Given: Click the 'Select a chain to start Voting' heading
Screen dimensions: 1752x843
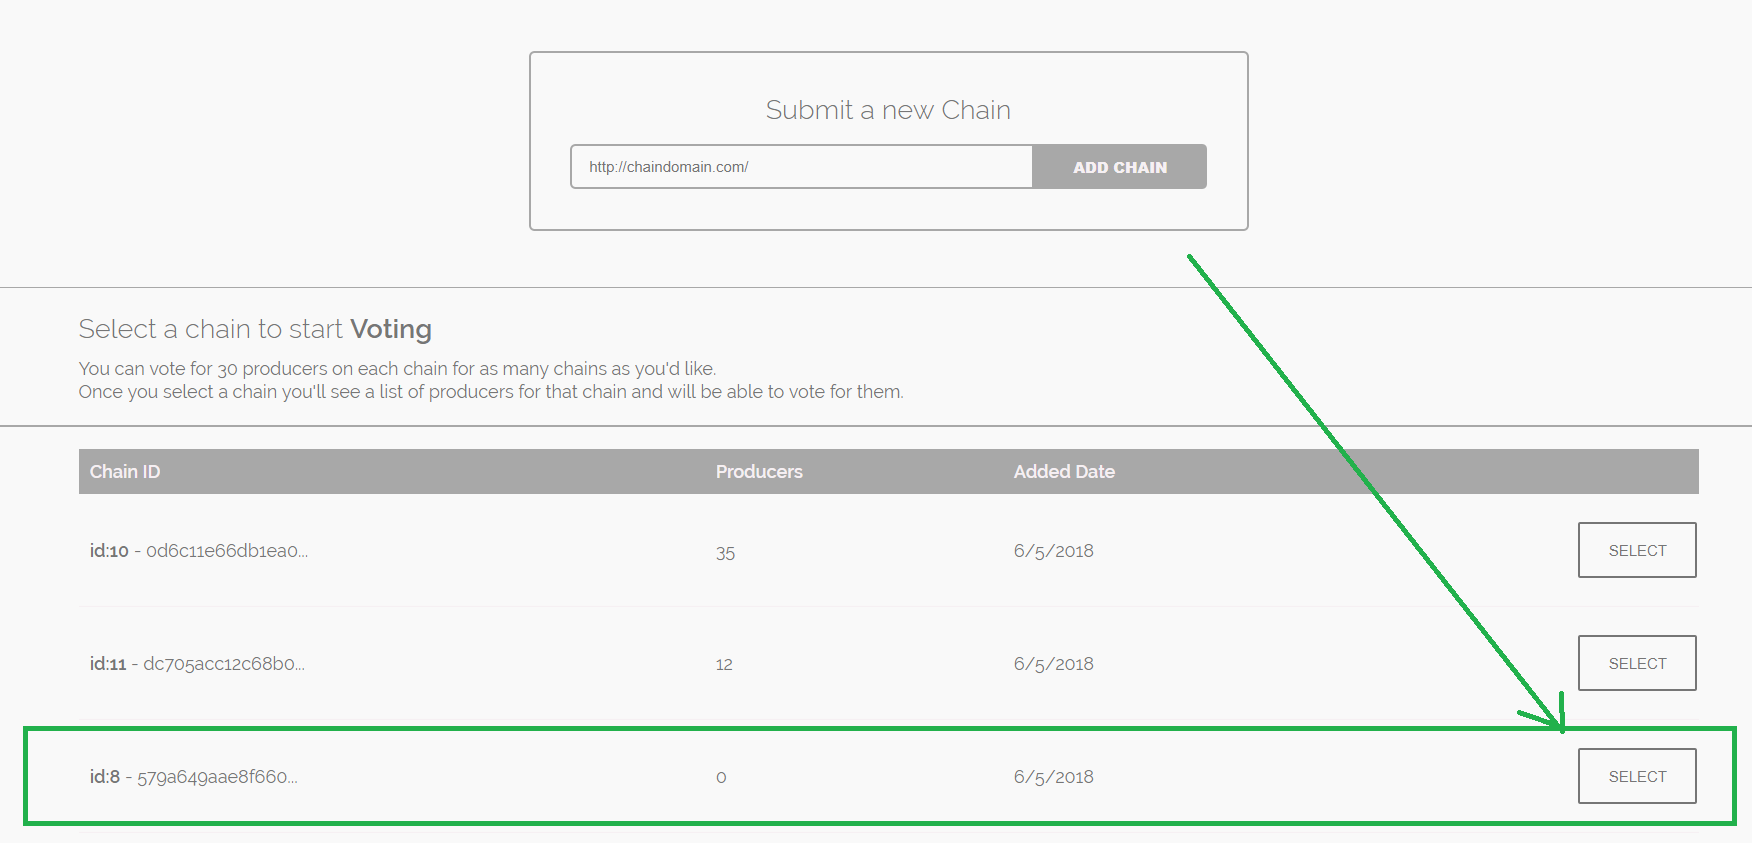Looking at the screenshot, I should pos(255,329).
